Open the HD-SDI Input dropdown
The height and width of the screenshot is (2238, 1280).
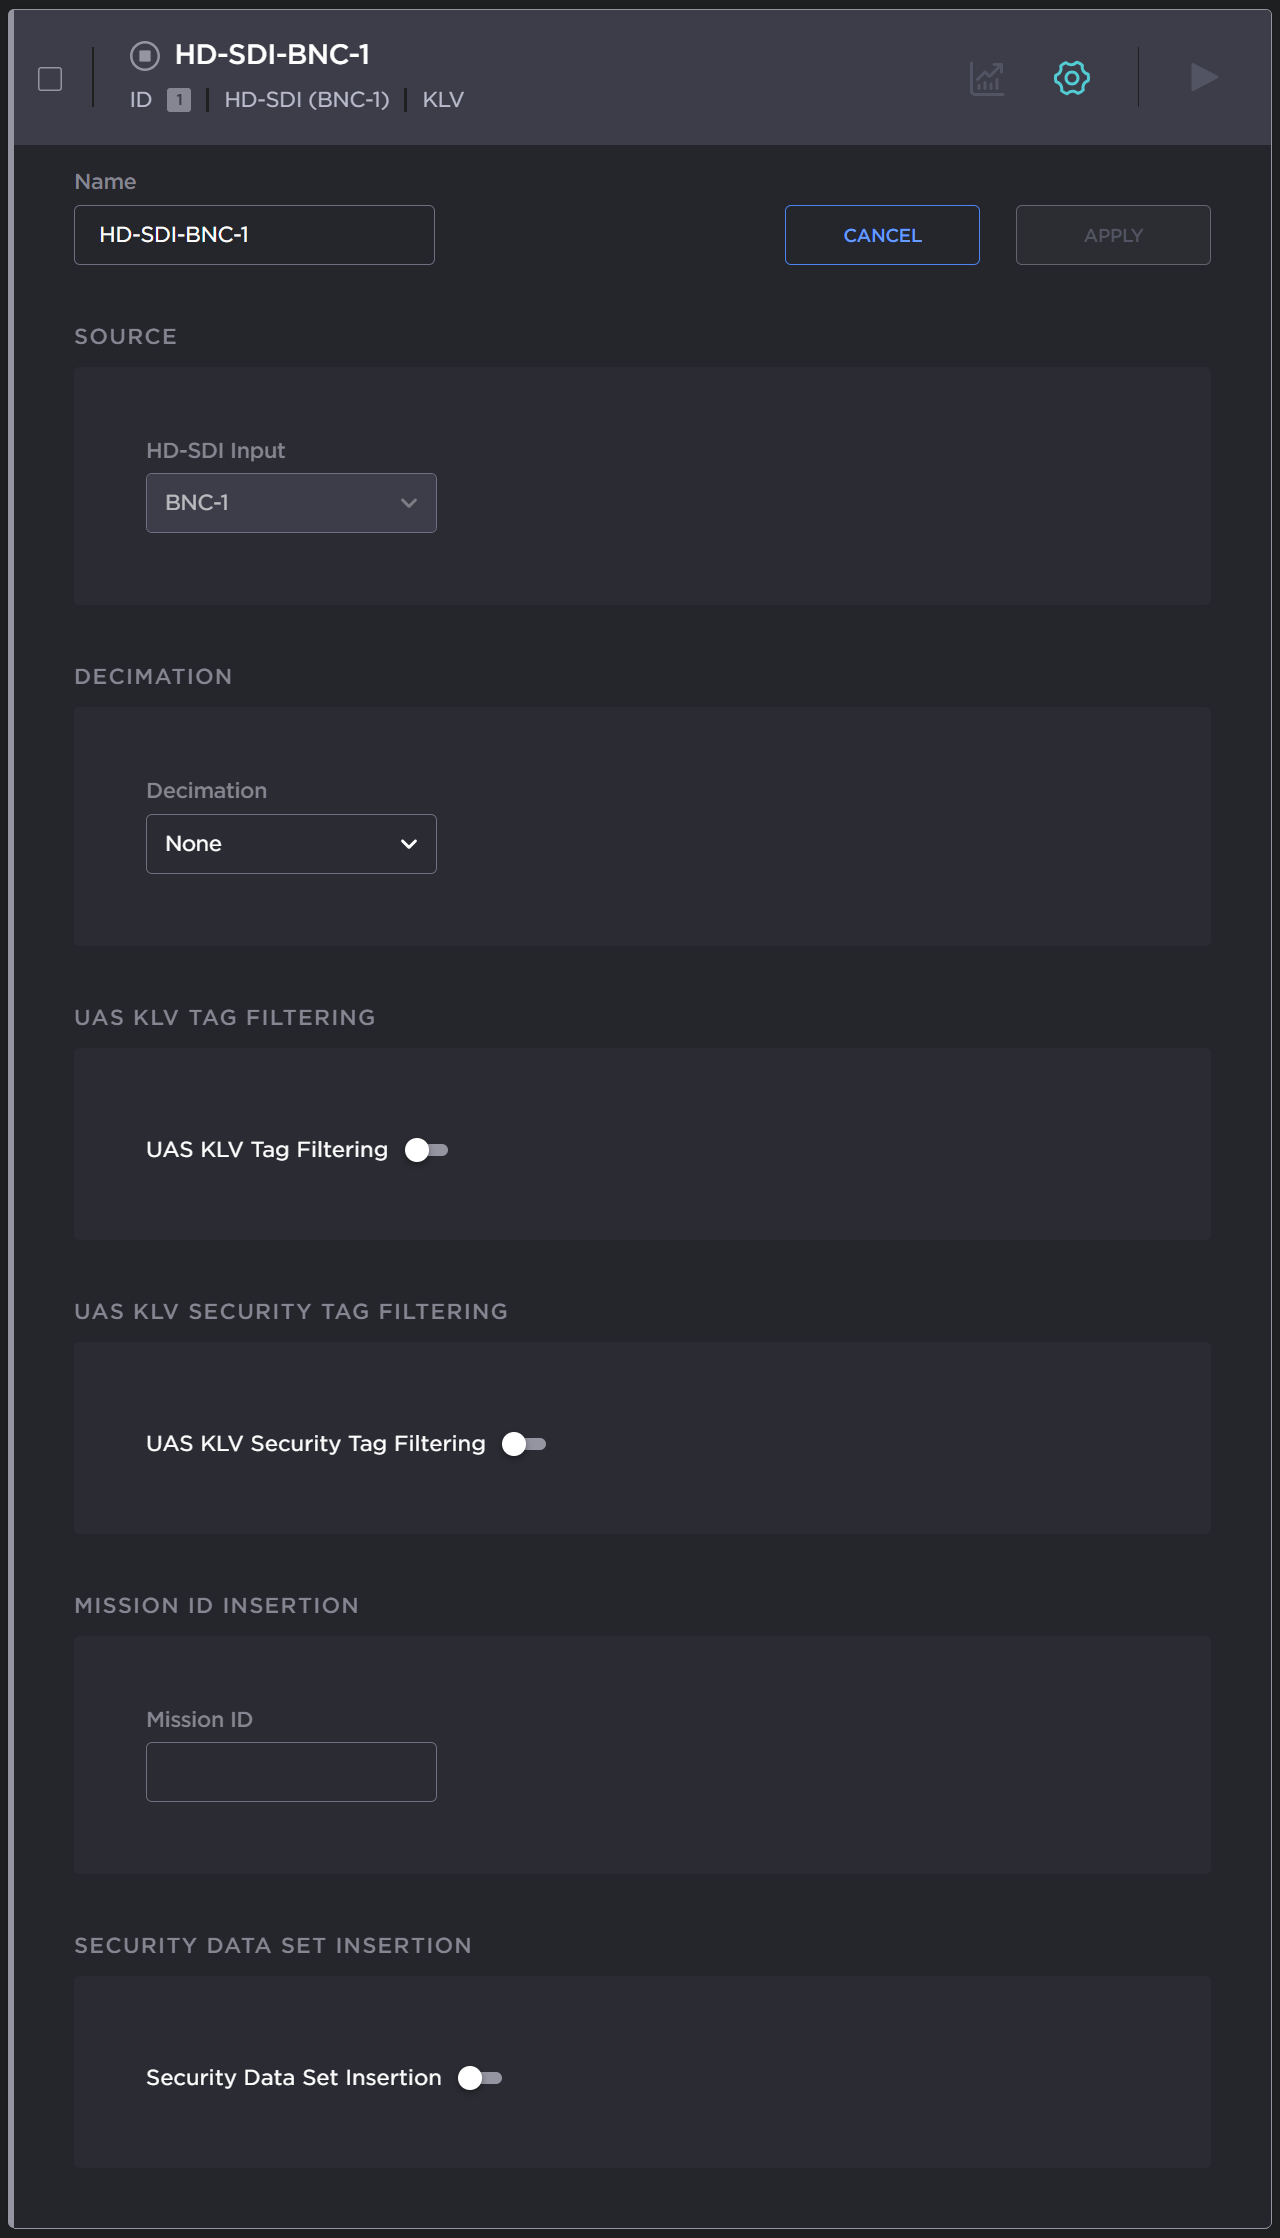291,503
